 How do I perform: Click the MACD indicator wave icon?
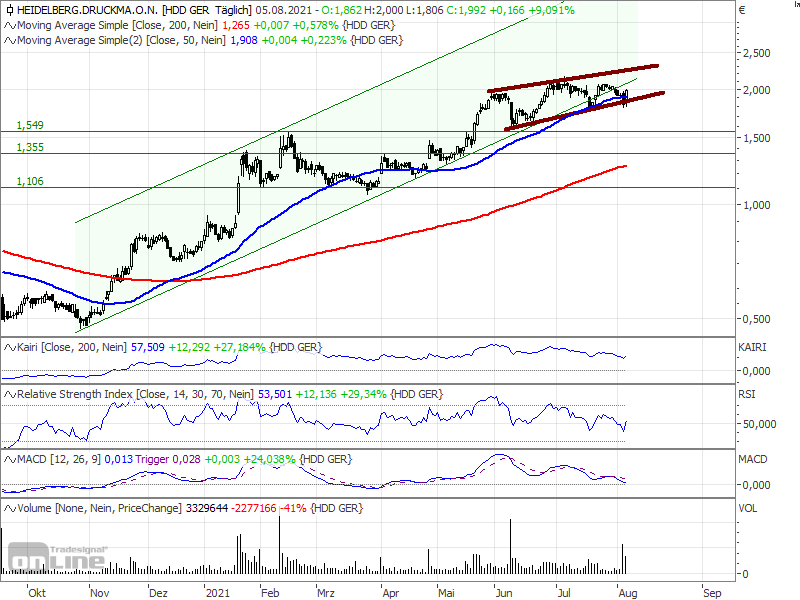pos(9,459)
